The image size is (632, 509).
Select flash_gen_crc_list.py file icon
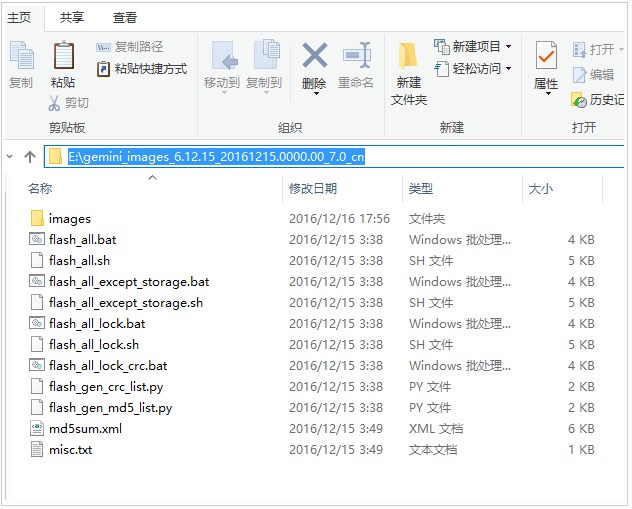click(37, 386)
